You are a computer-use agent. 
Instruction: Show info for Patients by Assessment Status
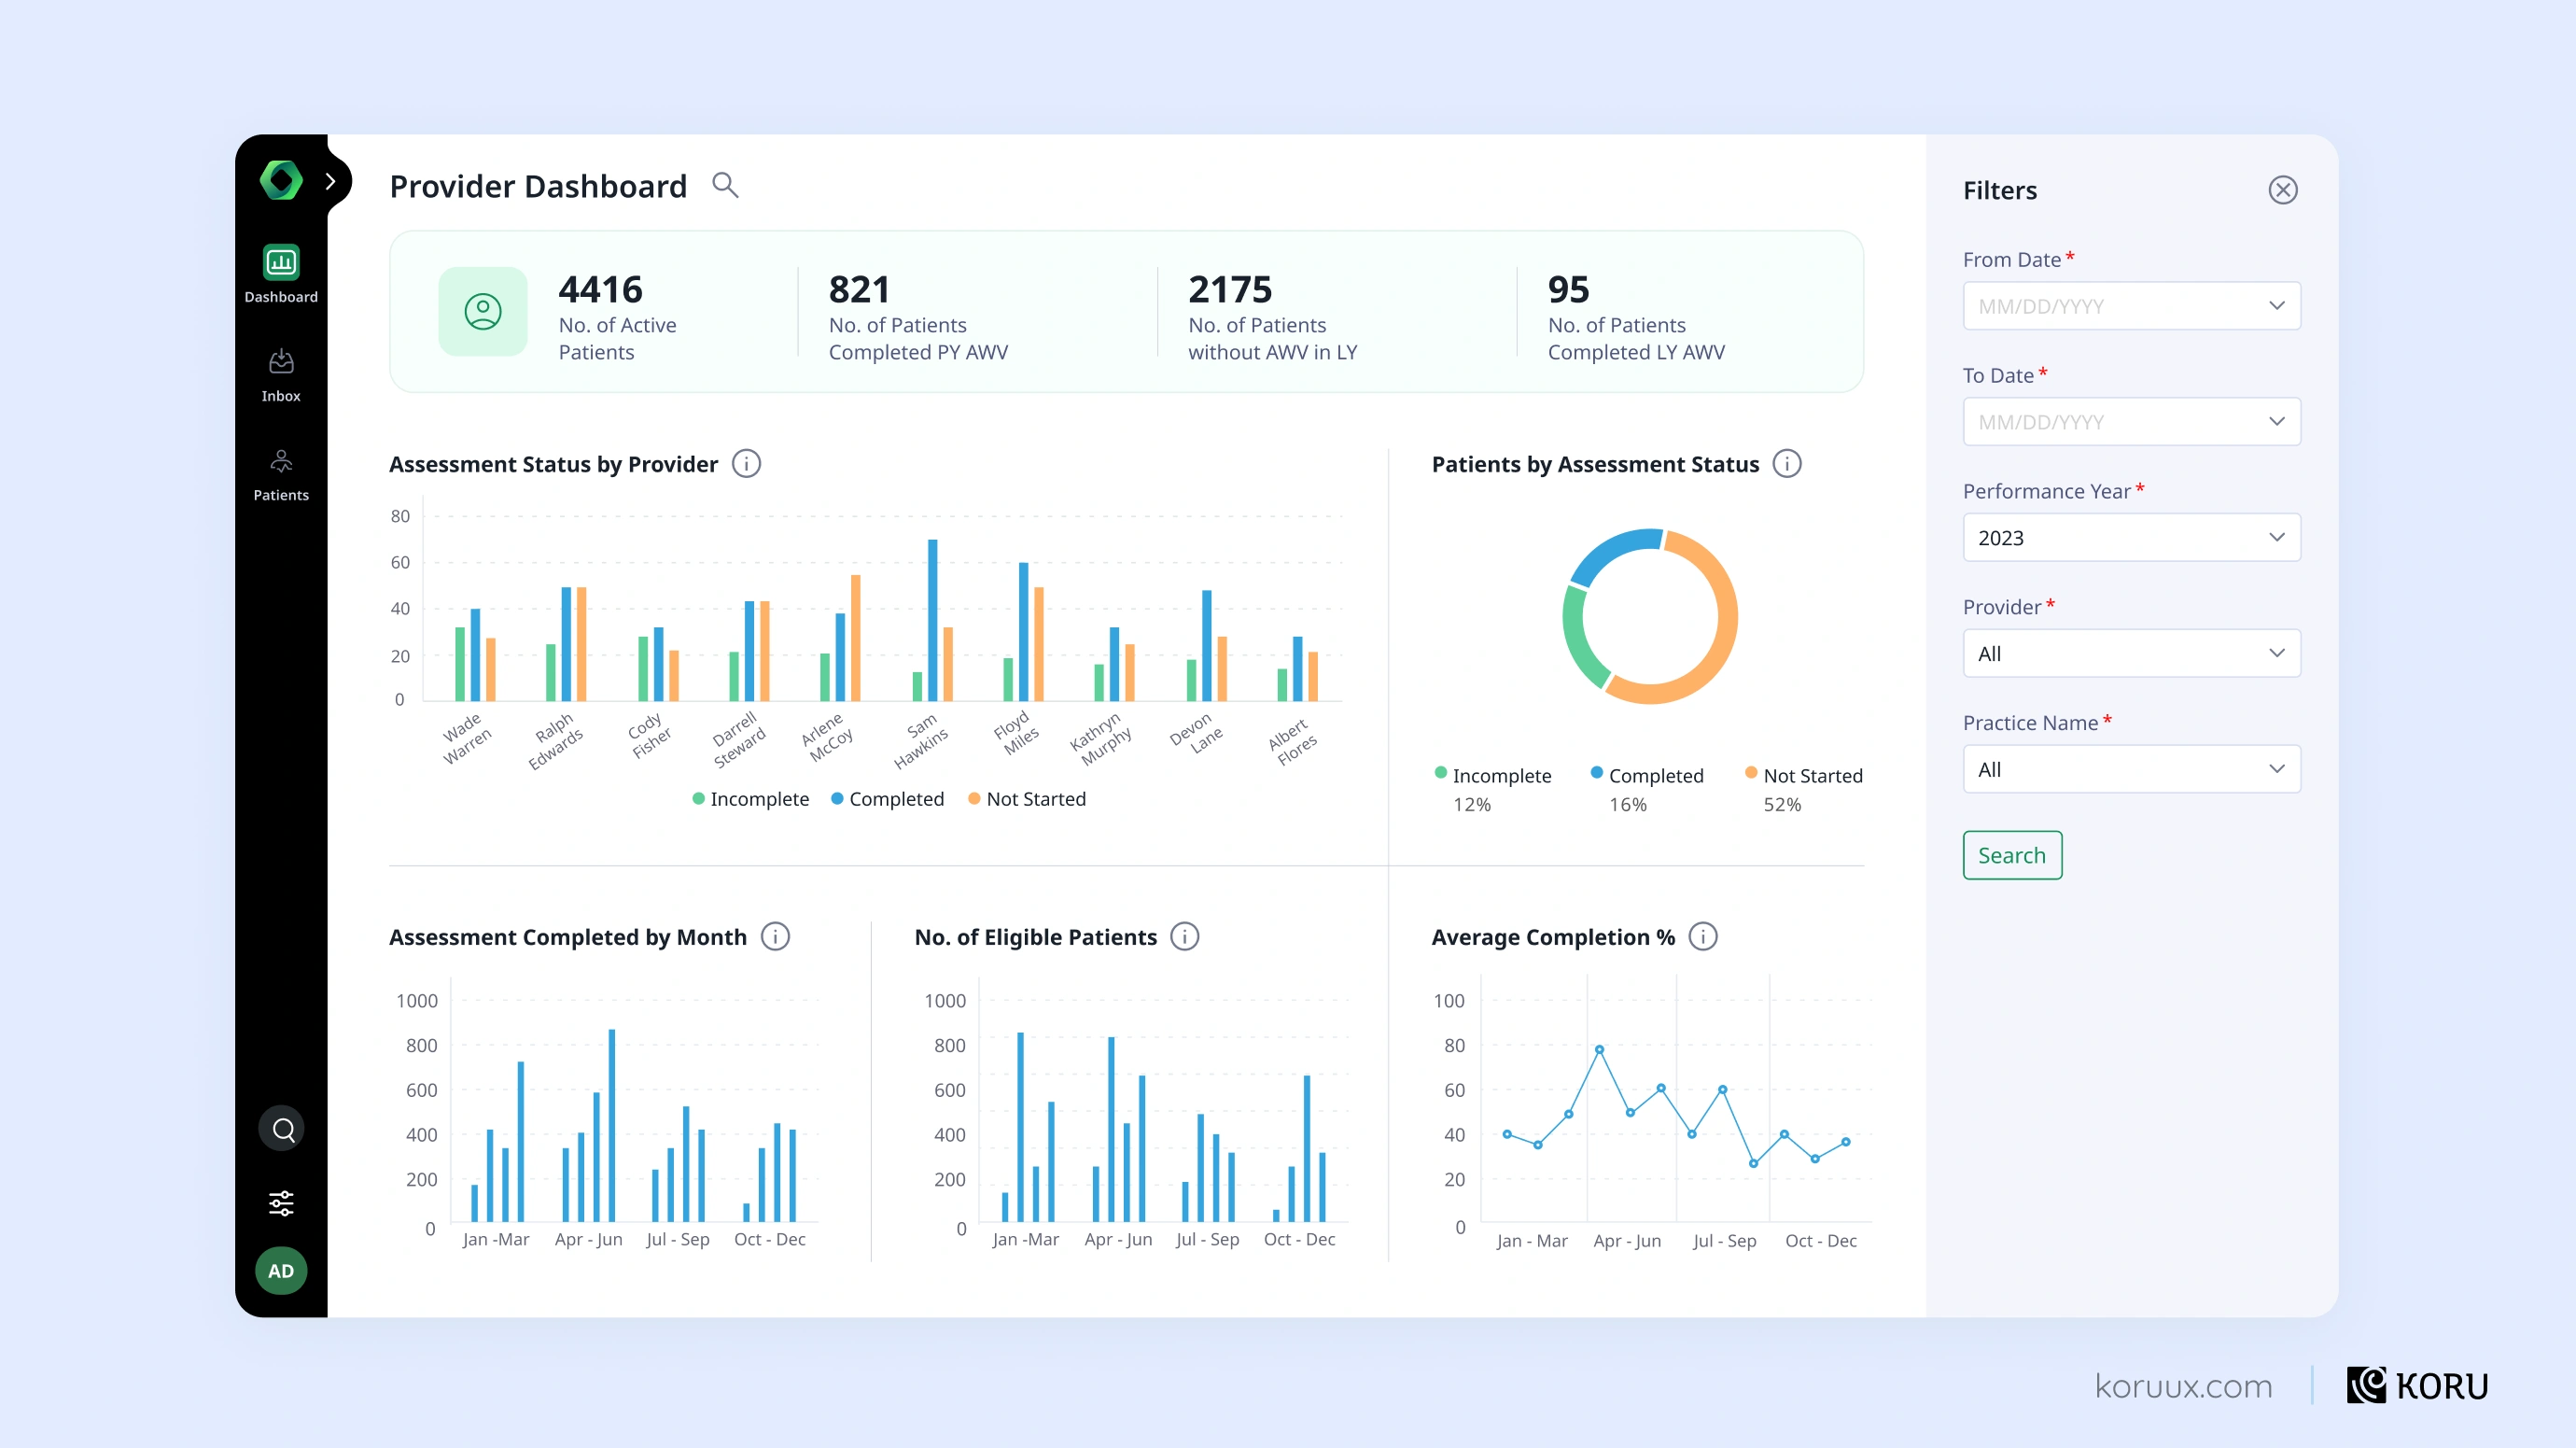(1787, 464)
